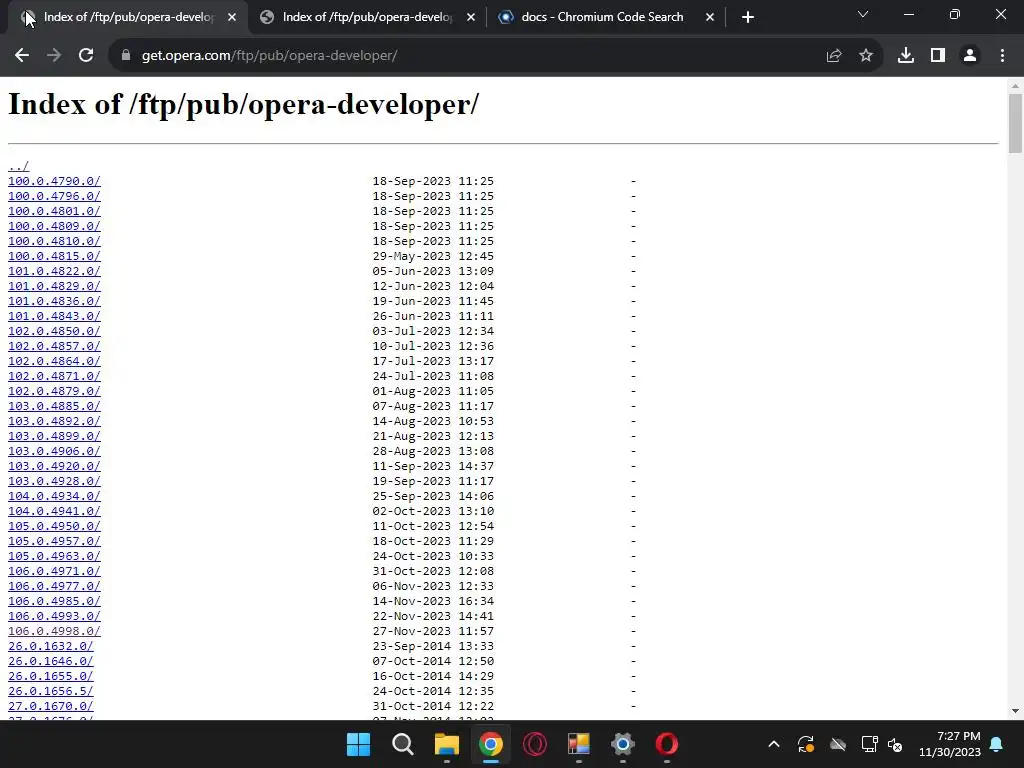Close the first opera-developer tab
1024x768 pixels.
[x=232, y=17]
